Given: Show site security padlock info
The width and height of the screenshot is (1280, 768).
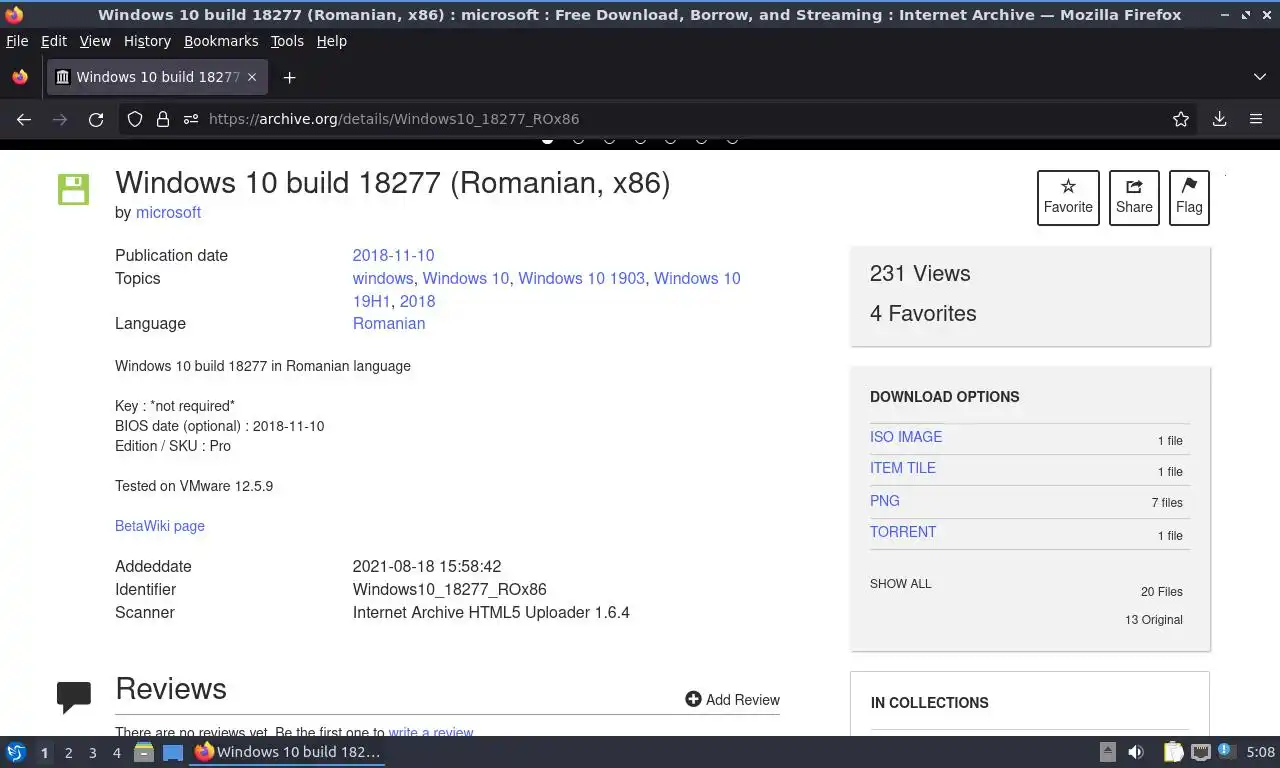Looking at the screenshot, I should (163, 119).
